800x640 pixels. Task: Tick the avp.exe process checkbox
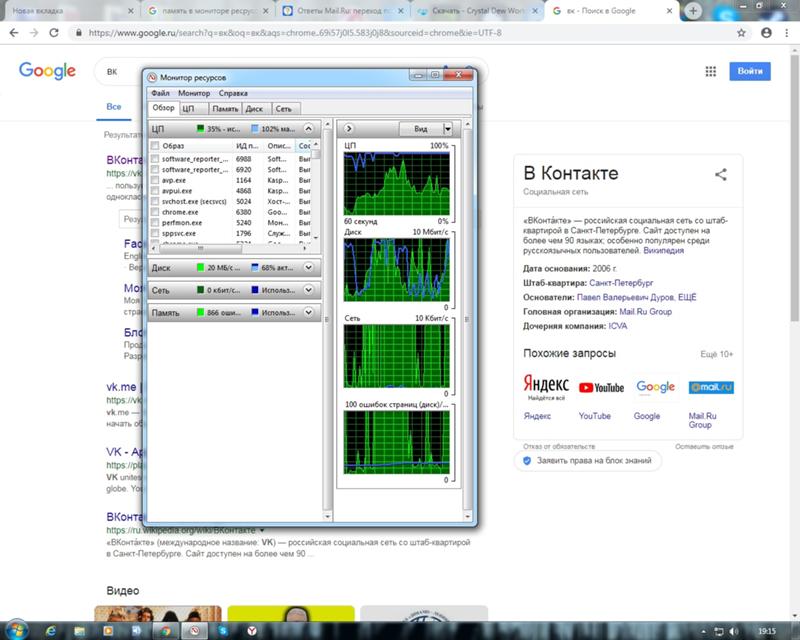pyautogui.click(x=155, y=180)
